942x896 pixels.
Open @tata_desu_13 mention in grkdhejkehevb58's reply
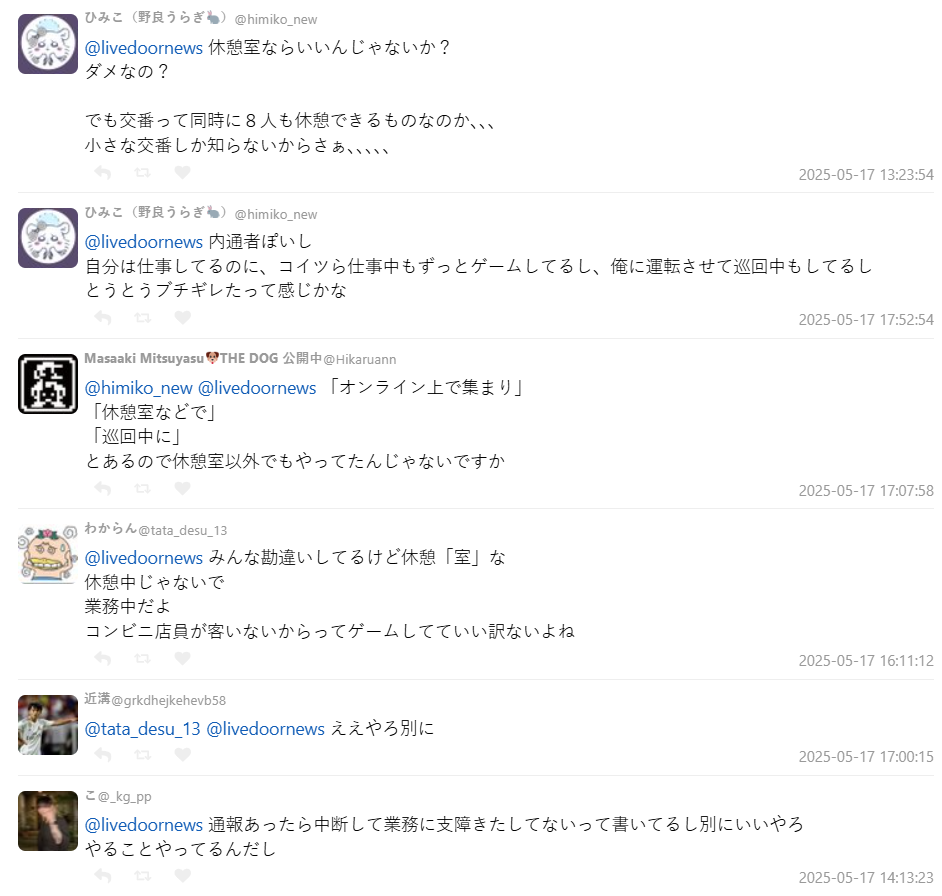click(x=142, y=729)
